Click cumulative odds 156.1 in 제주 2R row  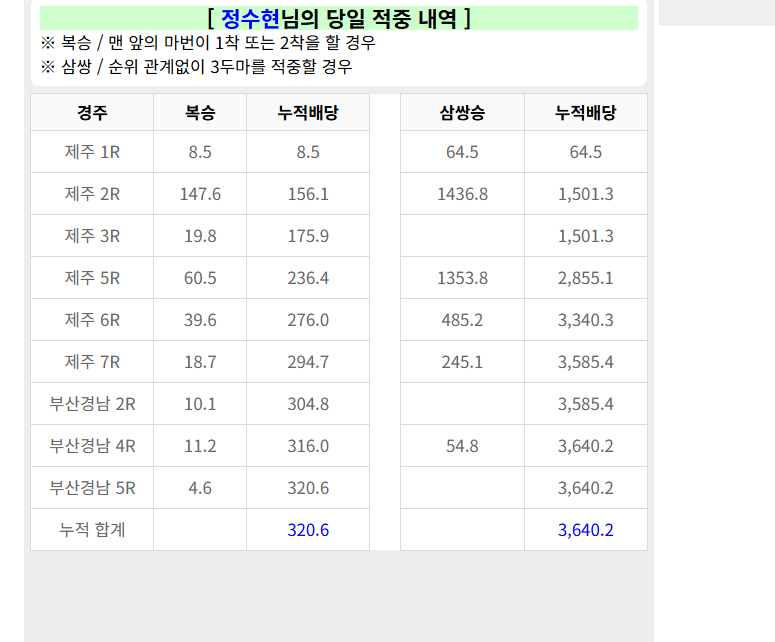point(308,194)
